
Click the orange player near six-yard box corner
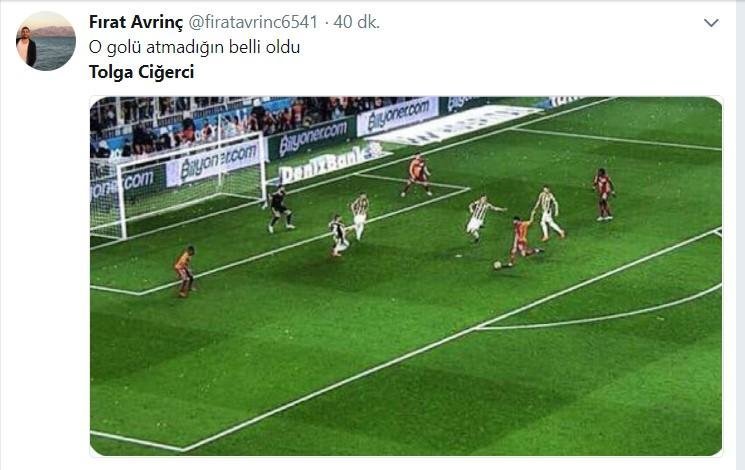click(417, 175)
